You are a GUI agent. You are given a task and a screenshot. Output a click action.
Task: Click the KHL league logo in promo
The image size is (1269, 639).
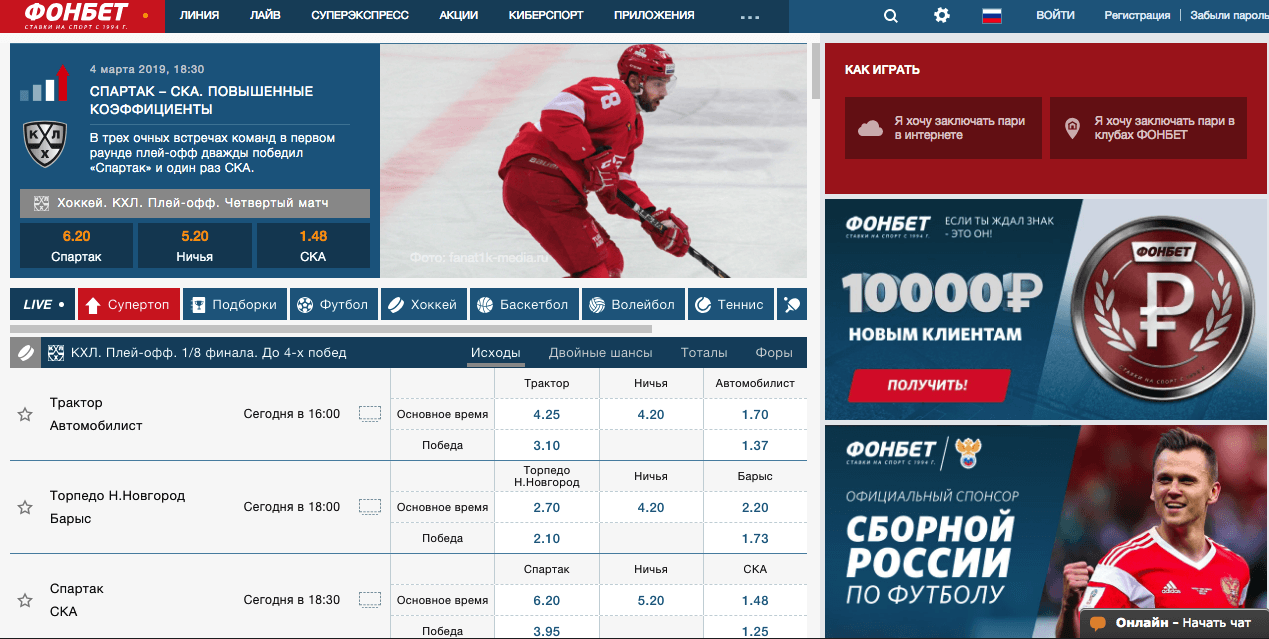coord(45,143)
